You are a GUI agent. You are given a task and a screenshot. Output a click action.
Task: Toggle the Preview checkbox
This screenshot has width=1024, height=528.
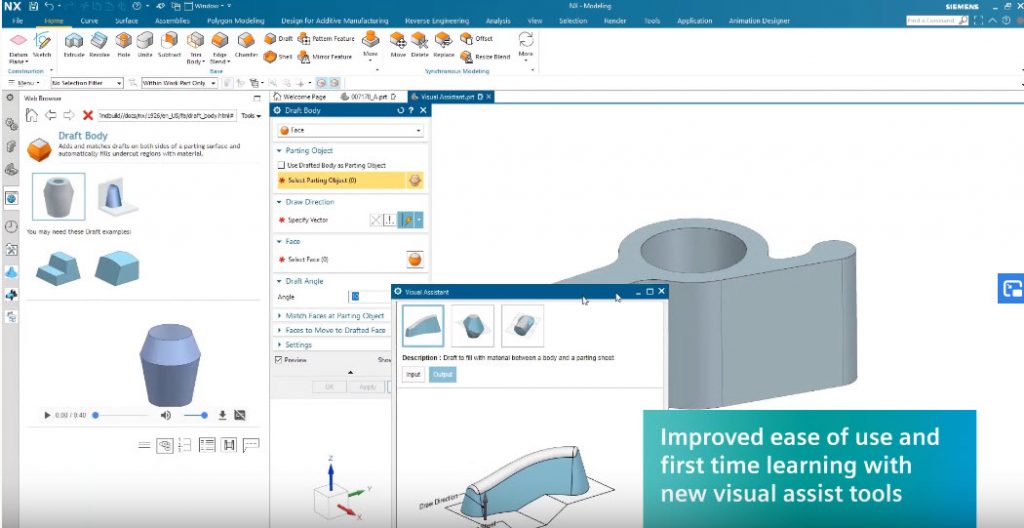tap(279, 360)
